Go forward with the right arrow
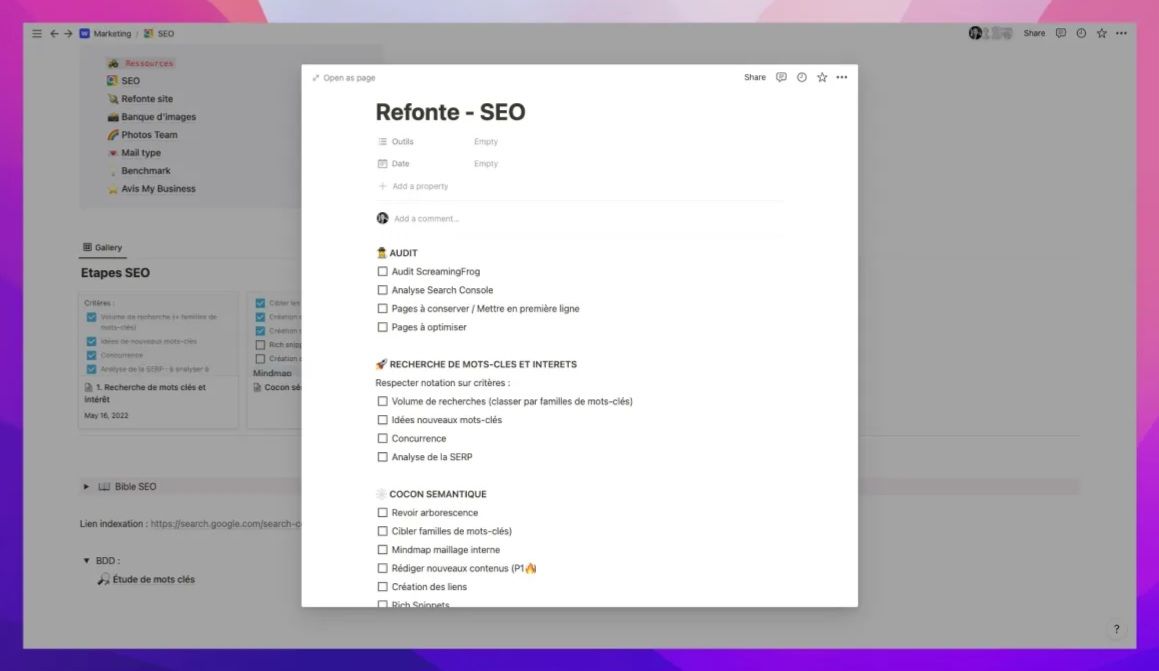The width and height of the screenshot is (1159, 671). coord(68,33)
